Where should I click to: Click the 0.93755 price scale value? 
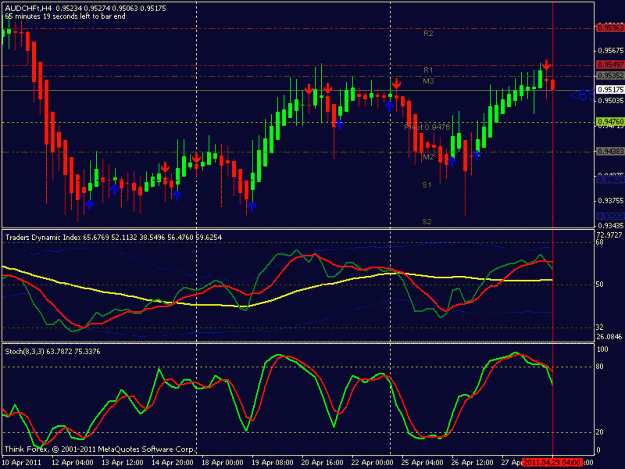610,200
